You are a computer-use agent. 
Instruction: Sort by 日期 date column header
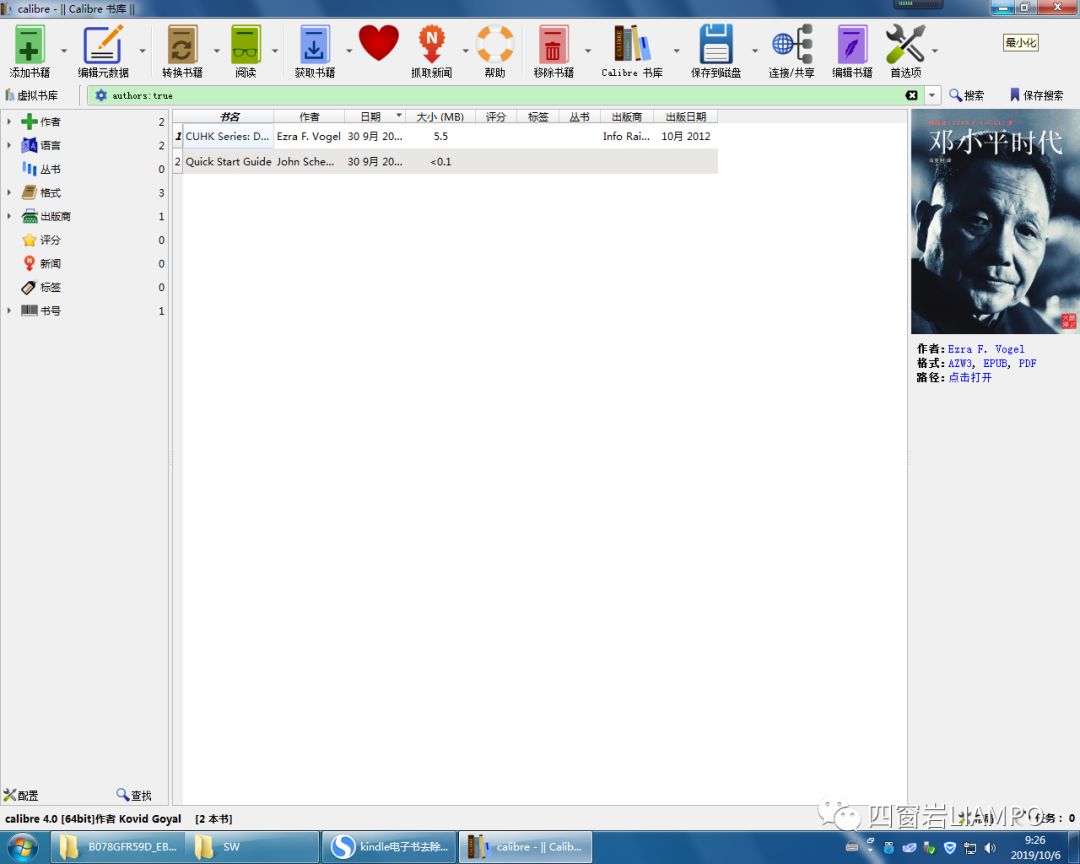(374, 116)
